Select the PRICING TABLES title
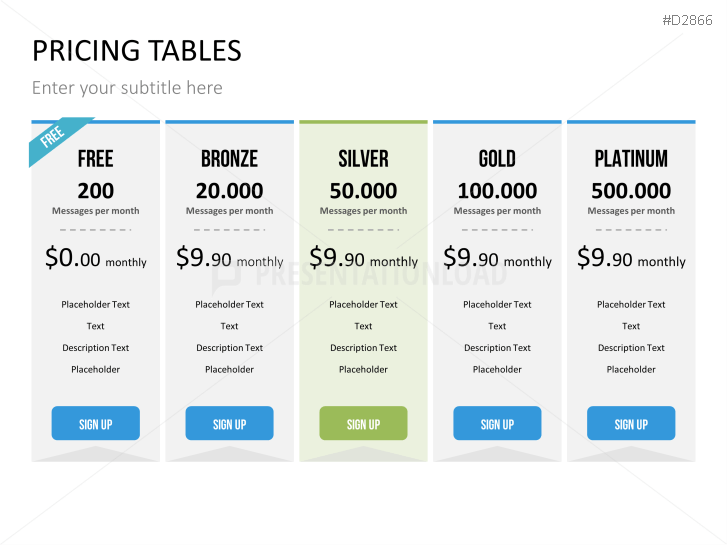 (137, 50)
